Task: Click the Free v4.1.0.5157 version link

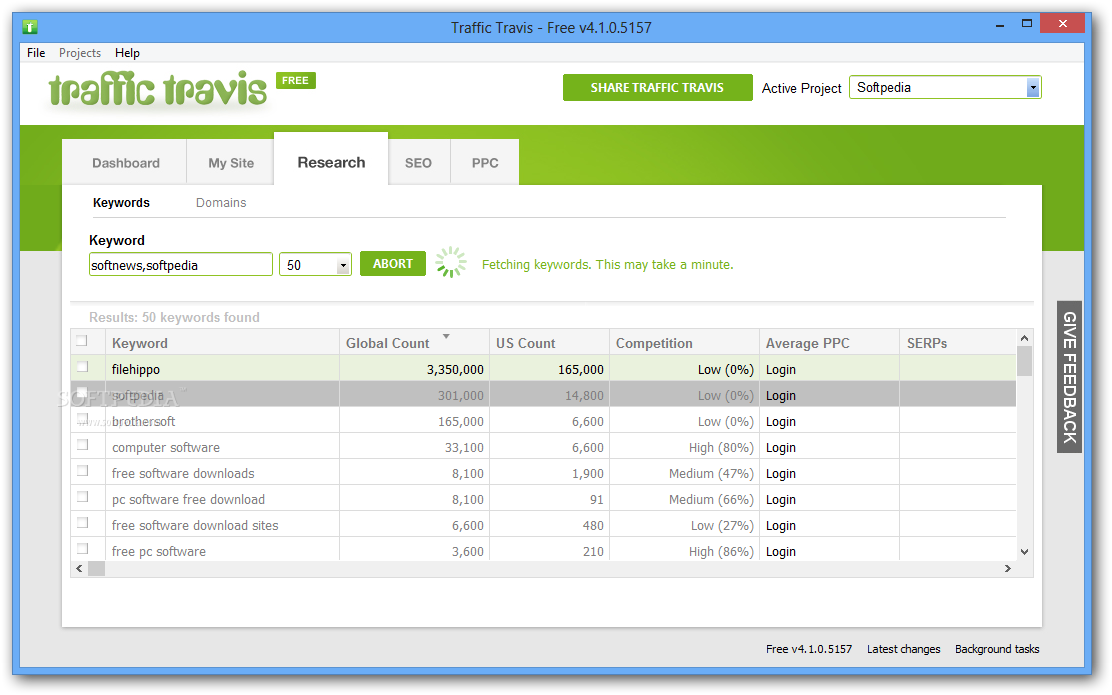Action: pyautogui.click(x=809, y=649)
